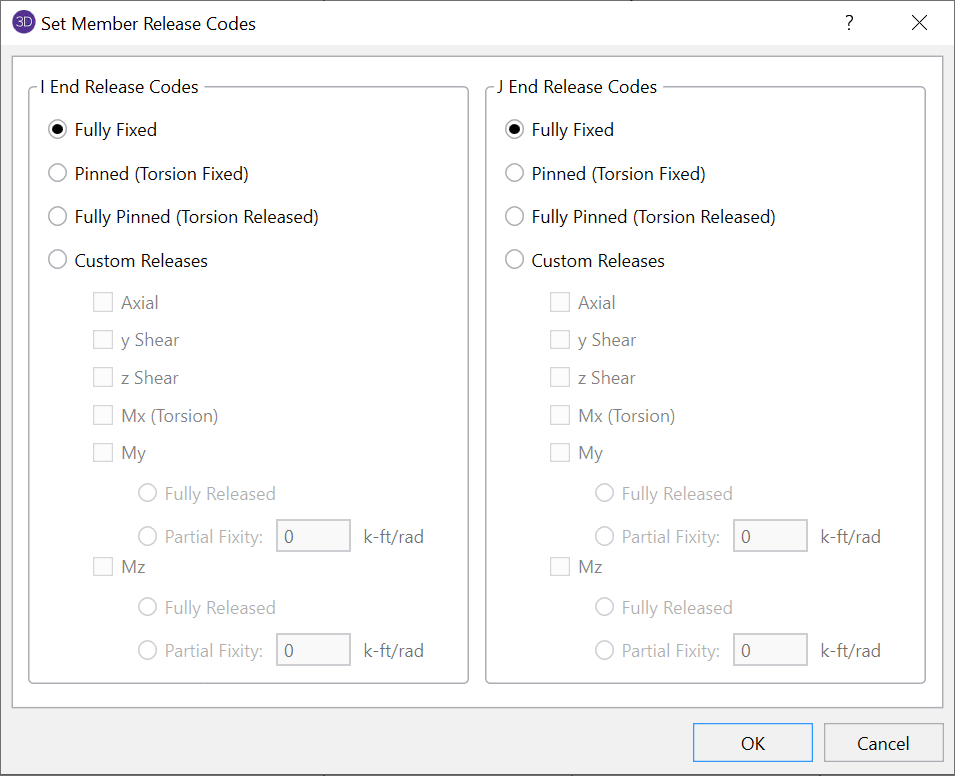Check the J End Mx (Torsion) checkbox
Screen dimensions: 955x776
click(x=560, y=415)
